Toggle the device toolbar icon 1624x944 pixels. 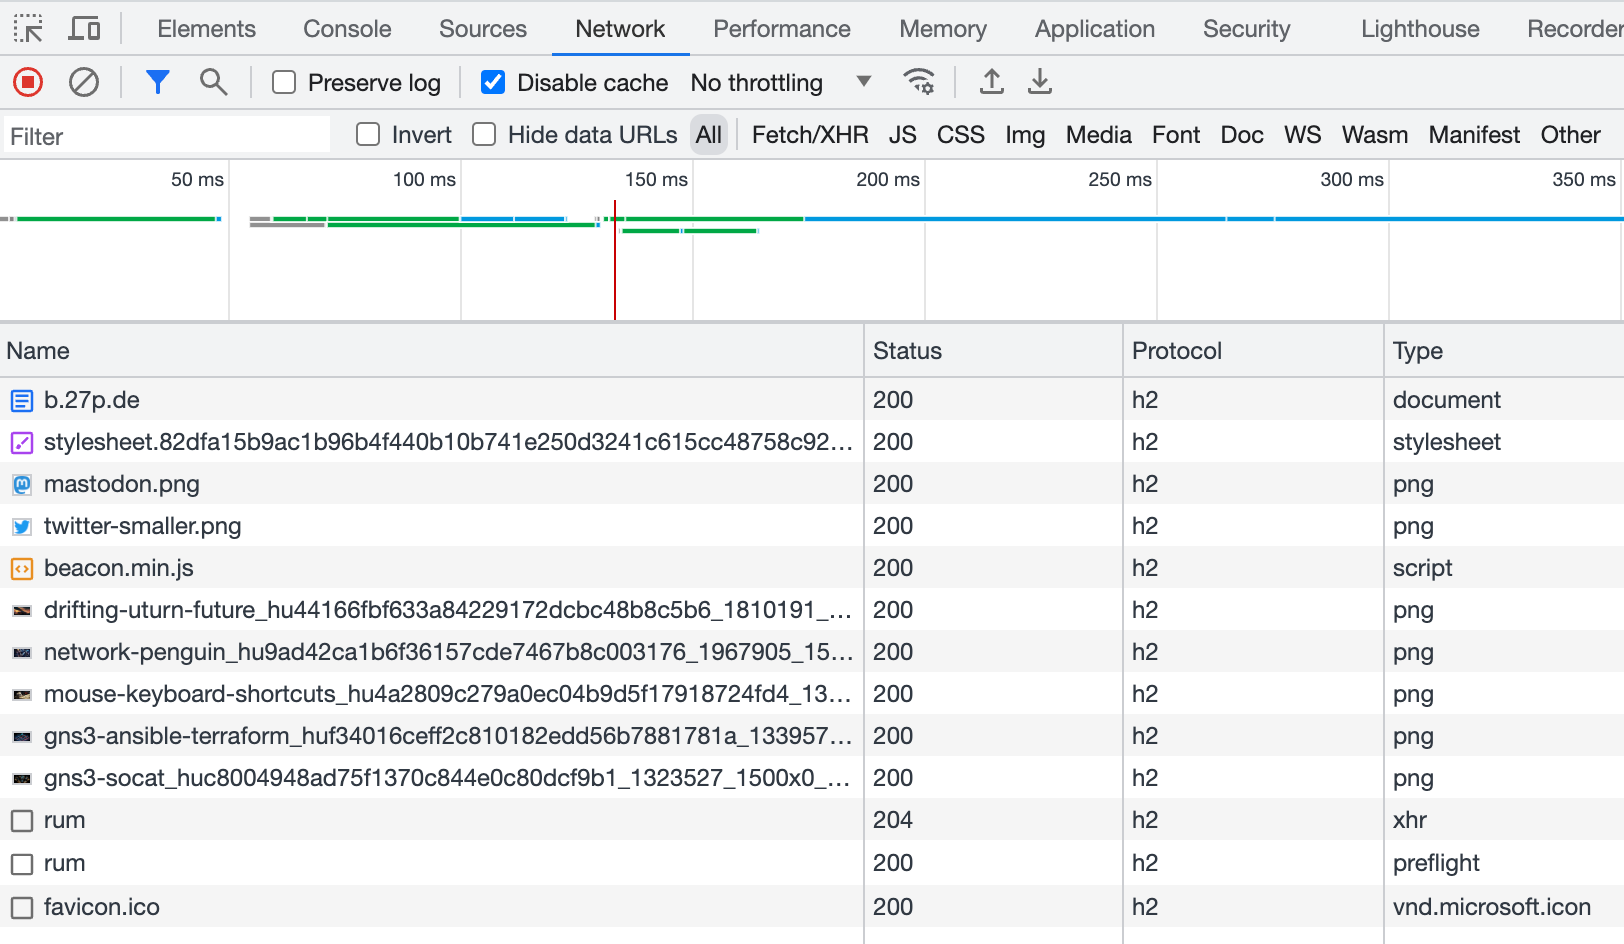[84, 29]
